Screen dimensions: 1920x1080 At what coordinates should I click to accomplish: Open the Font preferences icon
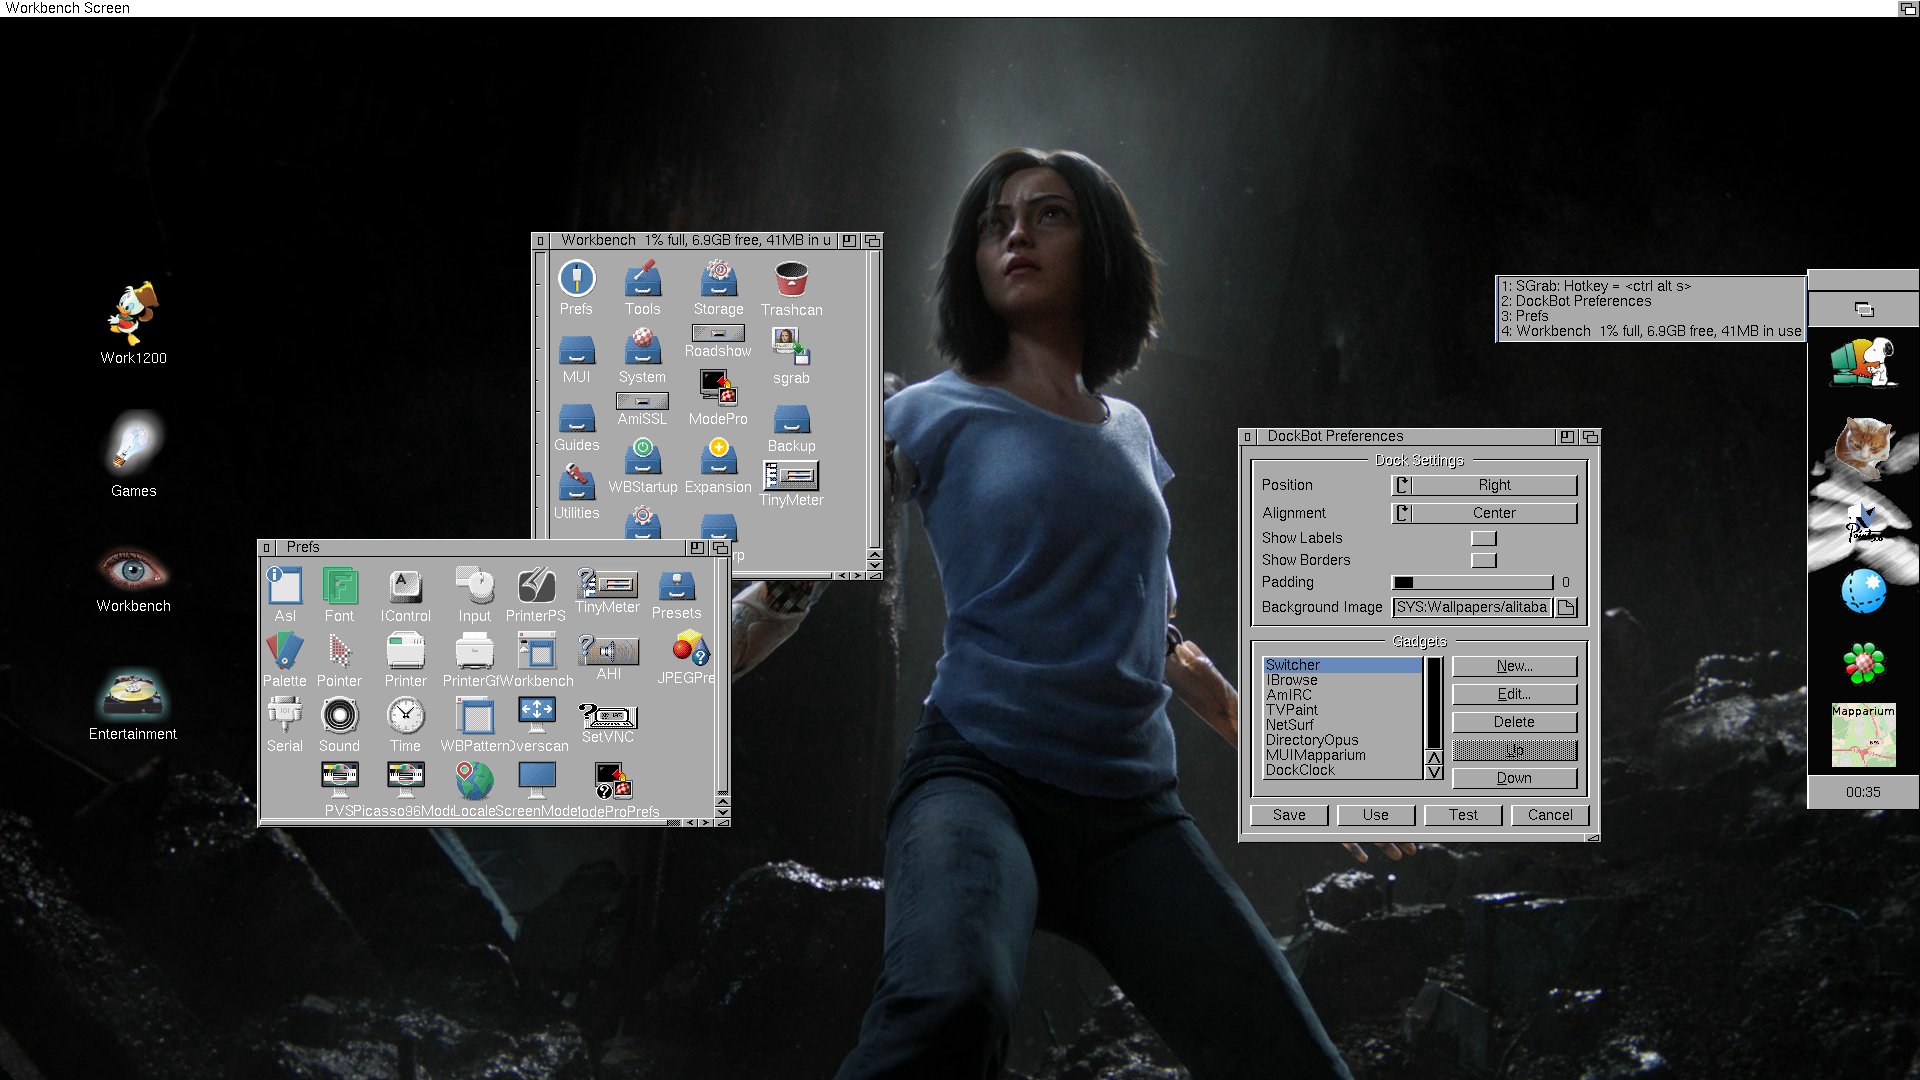pos(339,594)
